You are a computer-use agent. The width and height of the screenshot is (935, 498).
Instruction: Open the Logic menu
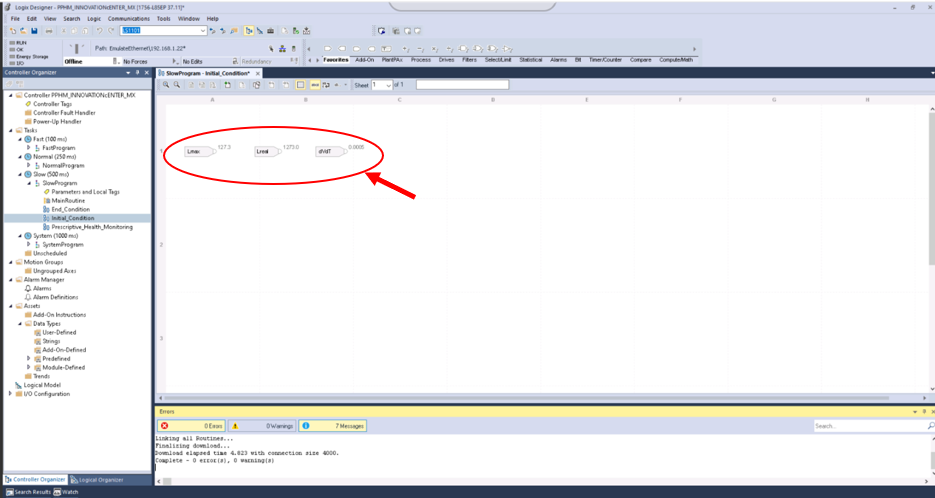point(94,18)
